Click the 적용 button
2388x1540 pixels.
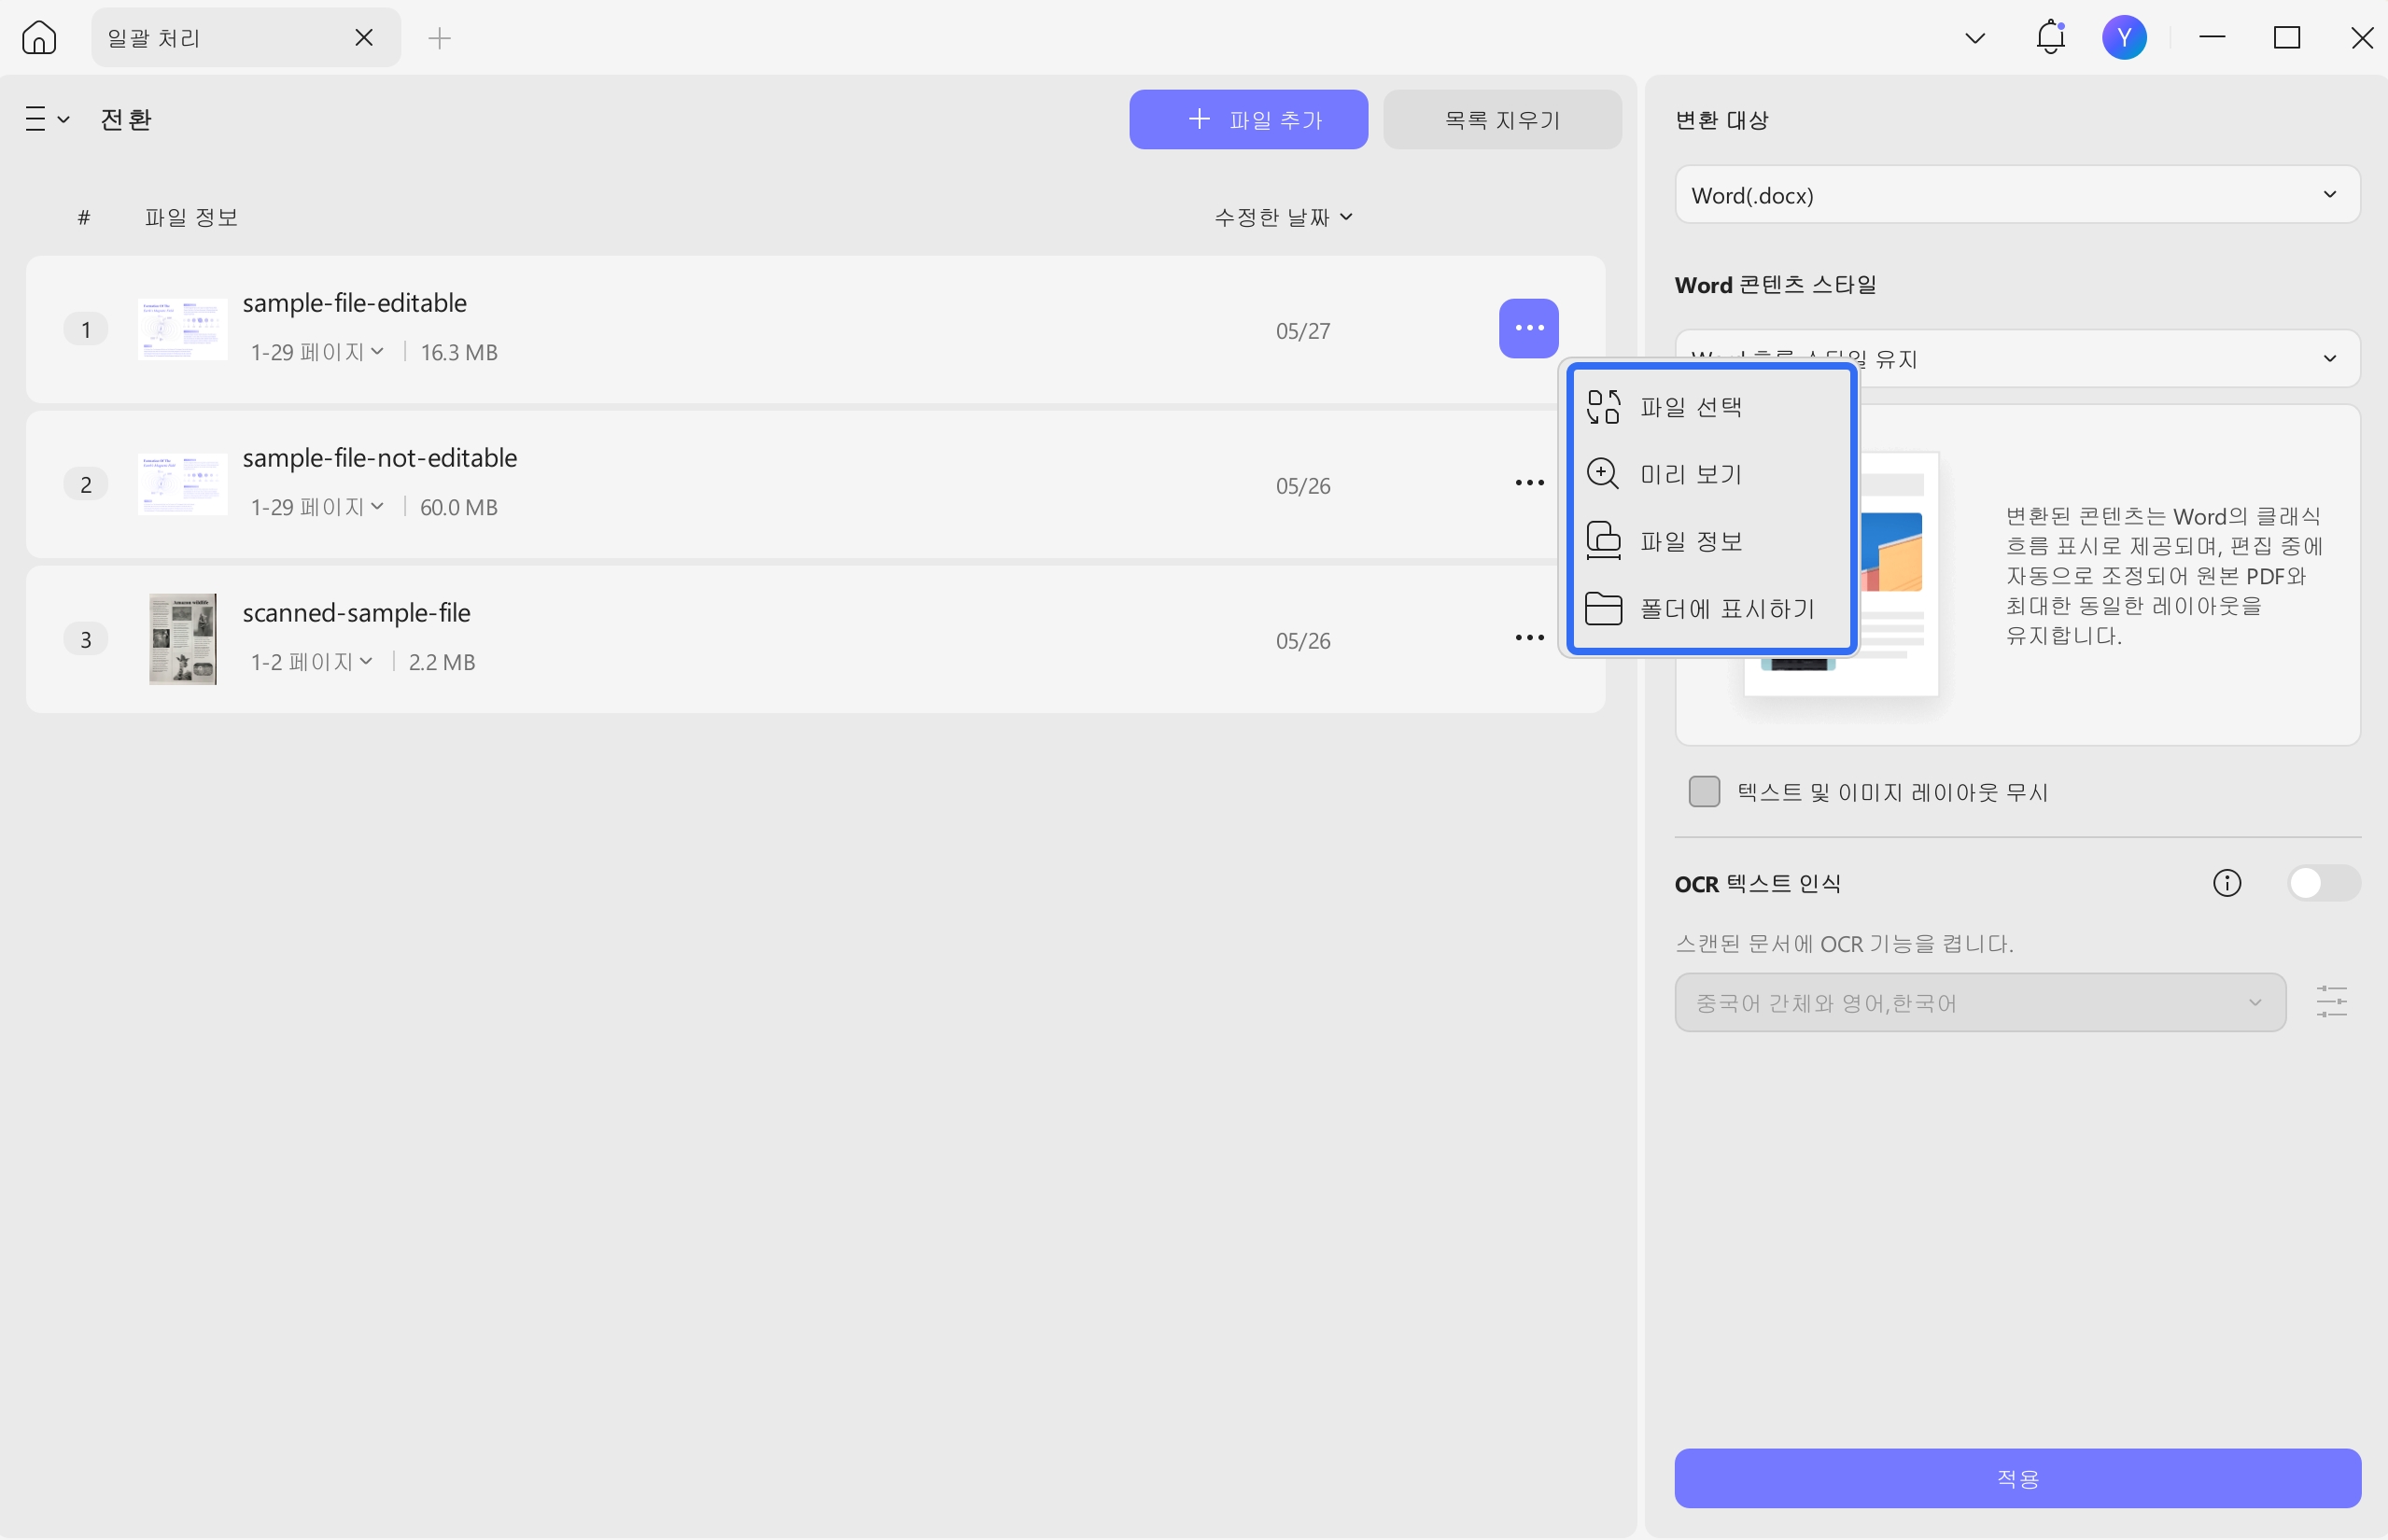2017,1478
